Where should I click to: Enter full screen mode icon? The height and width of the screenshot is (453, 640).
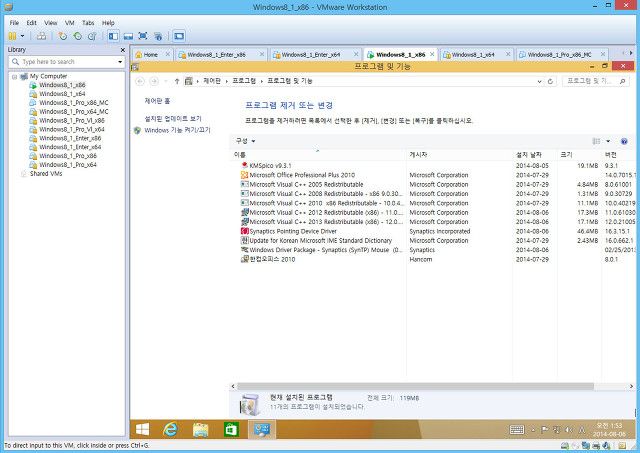[143, 36]
